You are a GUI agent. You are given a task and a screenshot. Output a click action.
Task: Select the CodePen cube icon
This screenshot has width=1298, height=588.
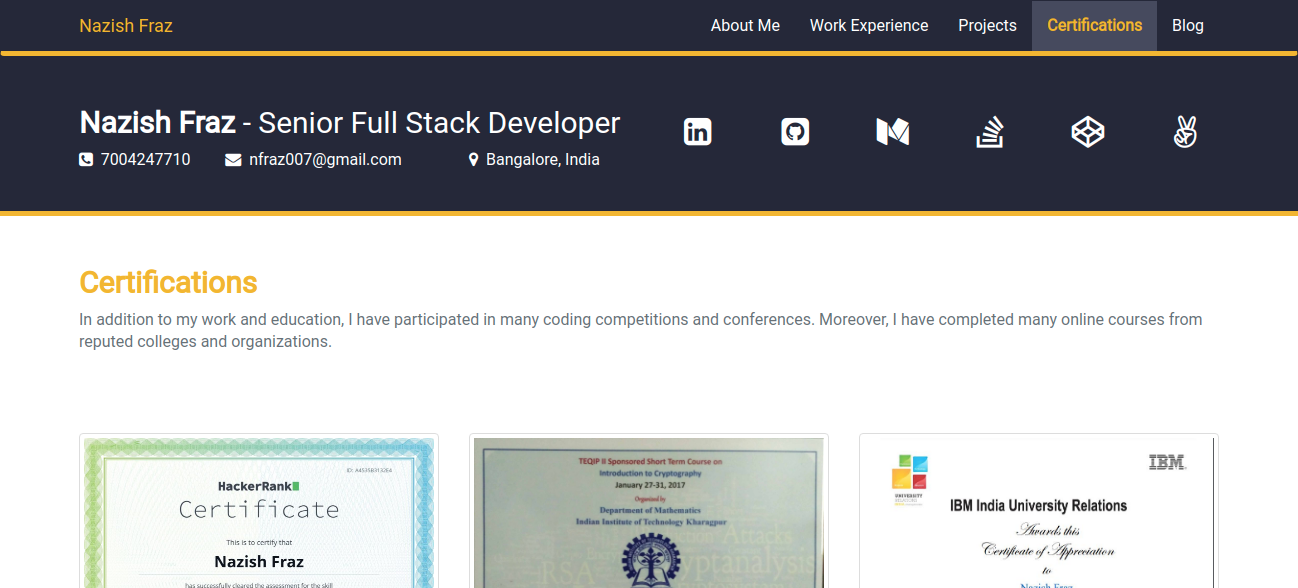(x=1087, y=131)
